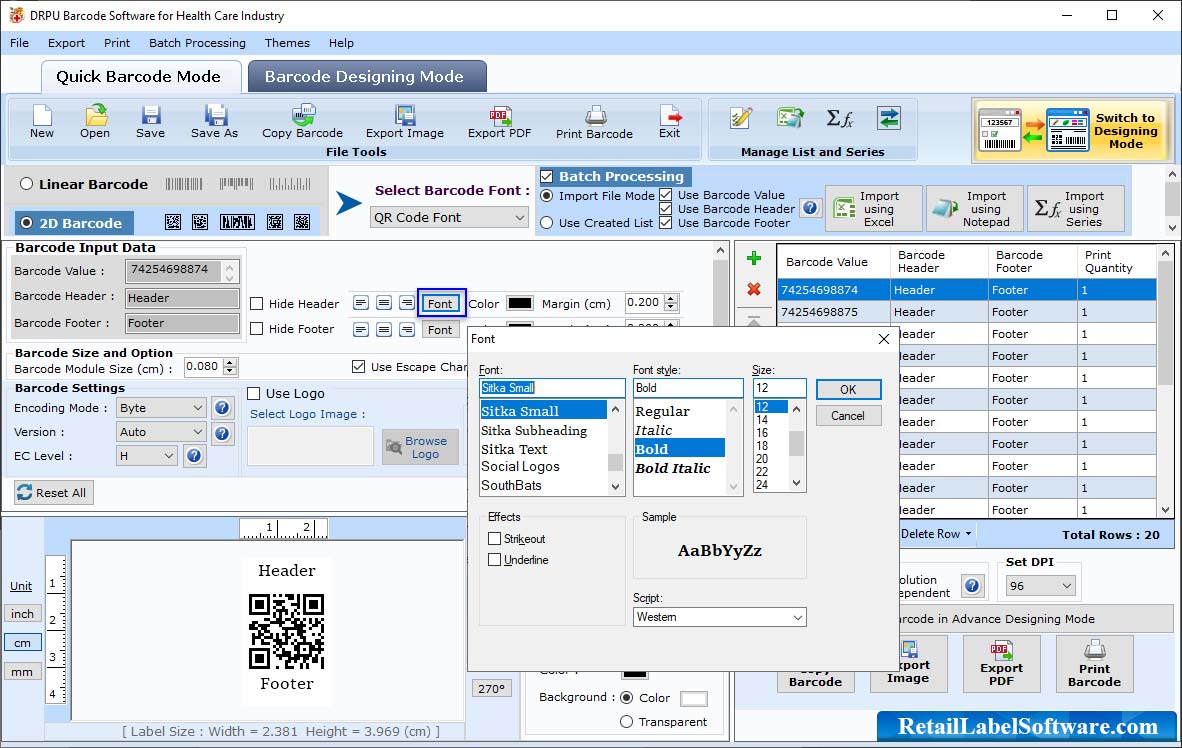The height and width of the screenshot is (748, 1182).
Task: Add a row with green plus icon
Action: click(754, 259)
